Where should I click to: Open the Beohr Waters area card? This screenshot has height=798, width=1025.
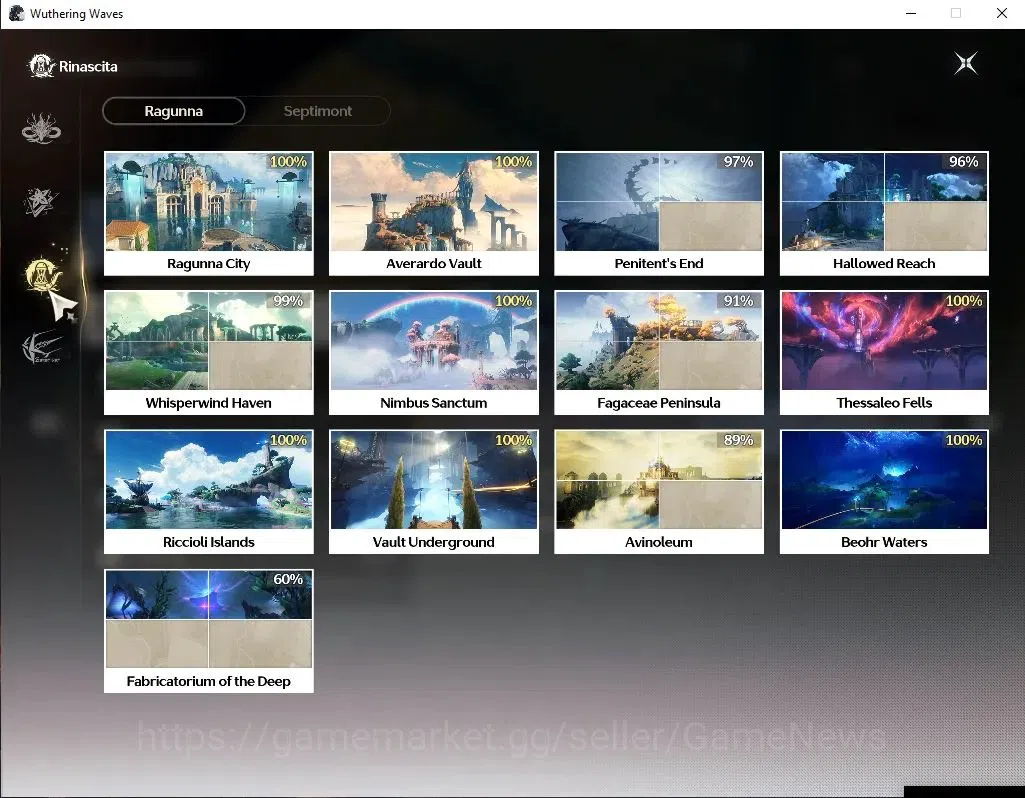pos(884,492)
